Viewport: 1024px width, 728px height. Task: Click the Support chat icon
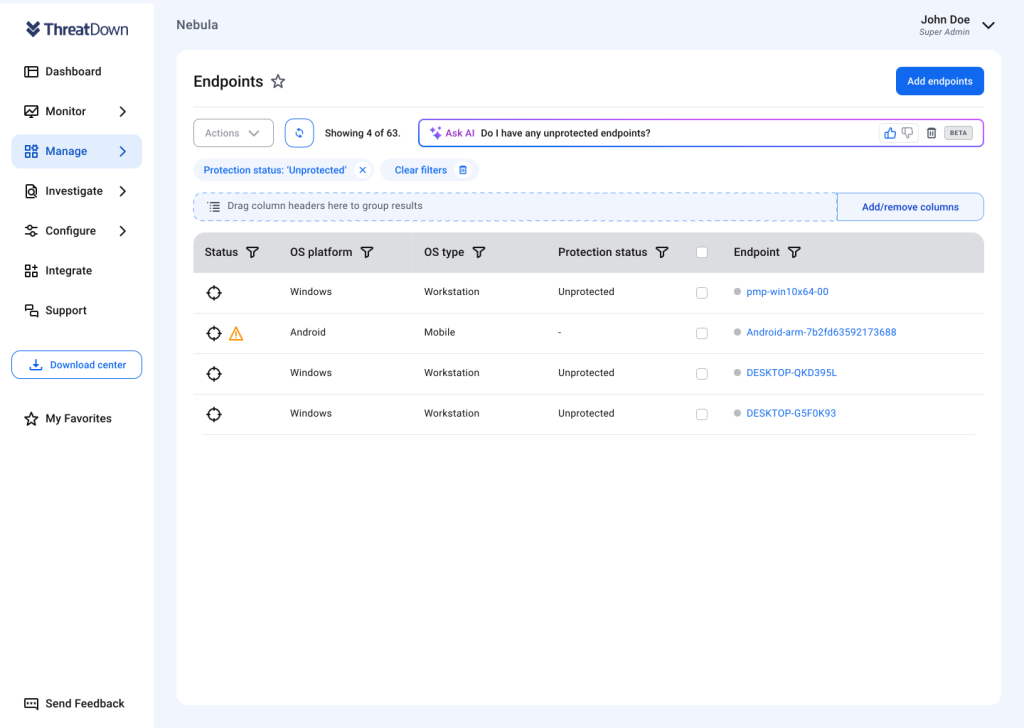click(x=31, y=311)
